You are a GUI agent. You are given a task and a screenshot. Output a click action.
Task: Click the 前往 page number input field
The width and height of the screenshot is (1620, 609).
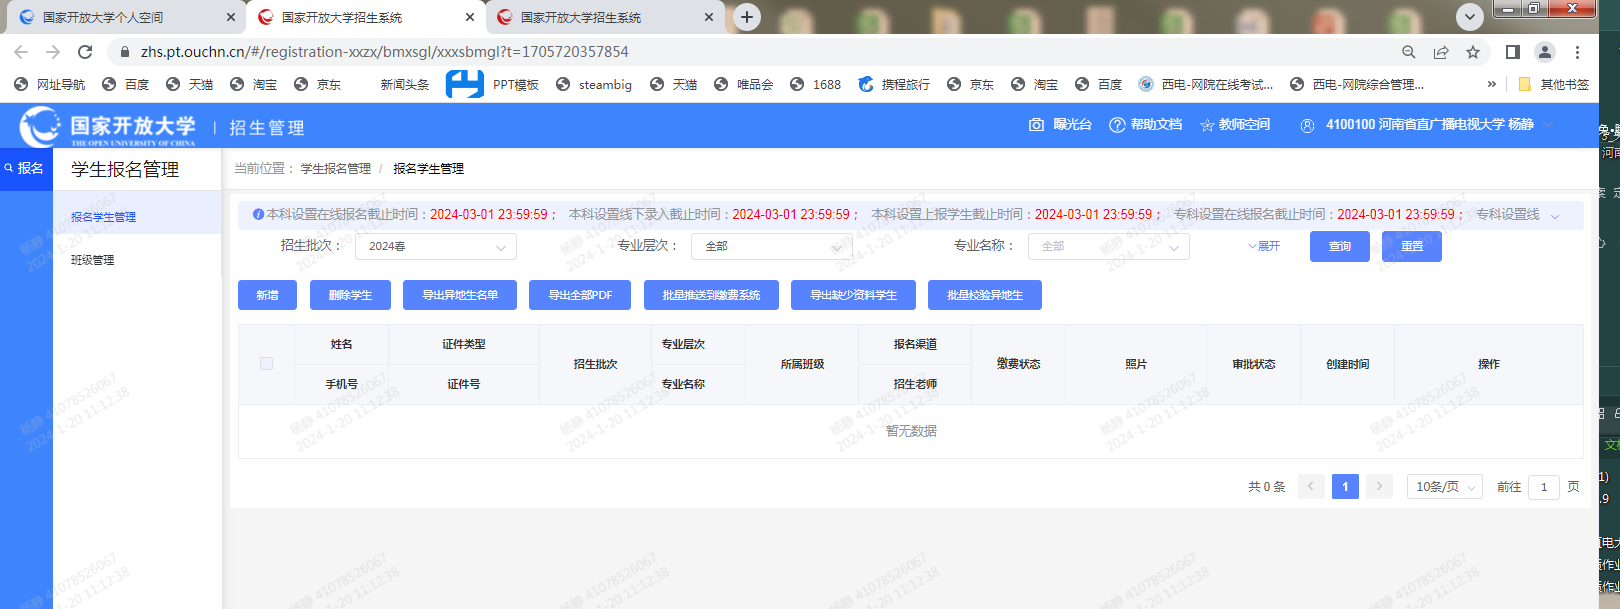1543,487
